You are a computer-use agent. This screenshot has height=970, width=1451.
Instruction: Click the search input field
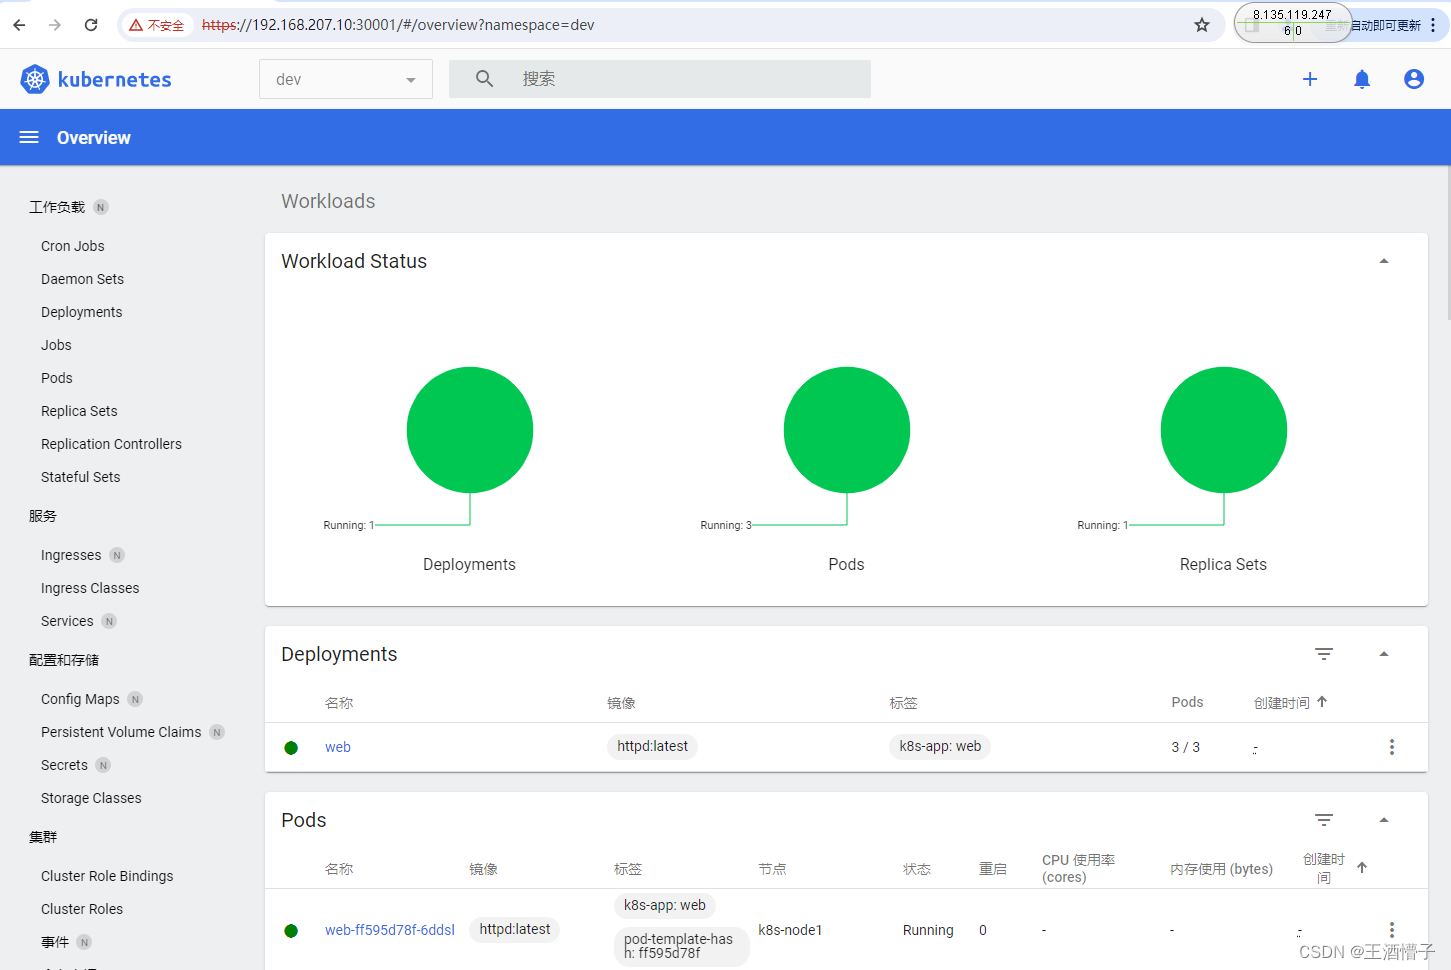[x=660, y=79]
